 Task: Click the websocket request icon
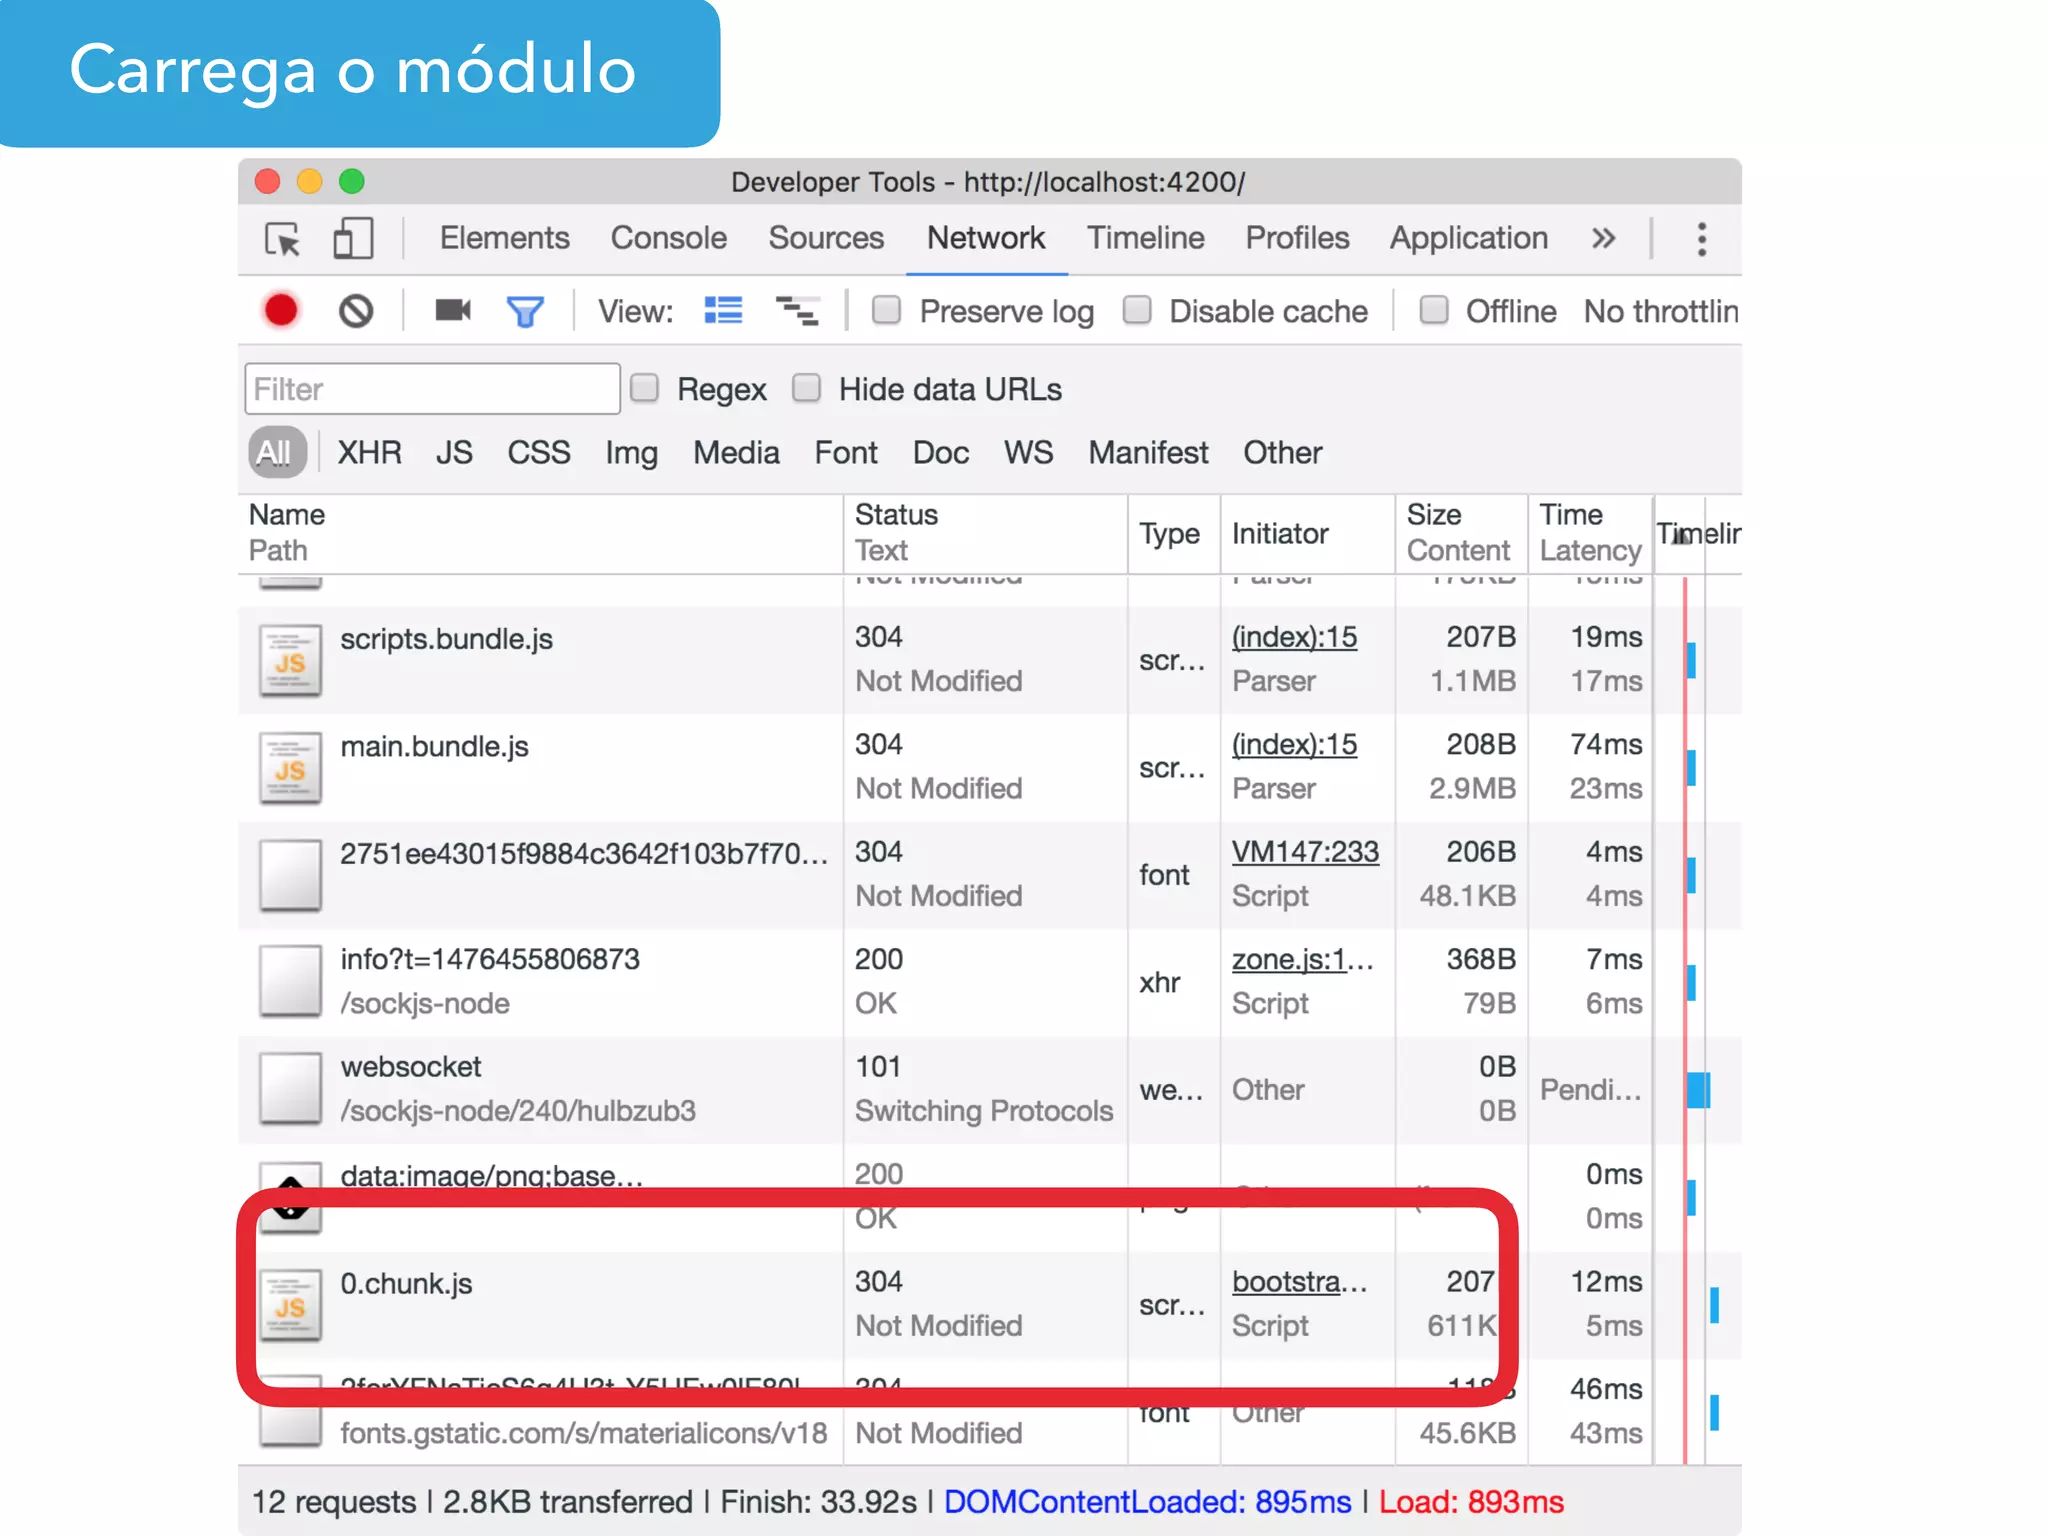point(290,1089)
